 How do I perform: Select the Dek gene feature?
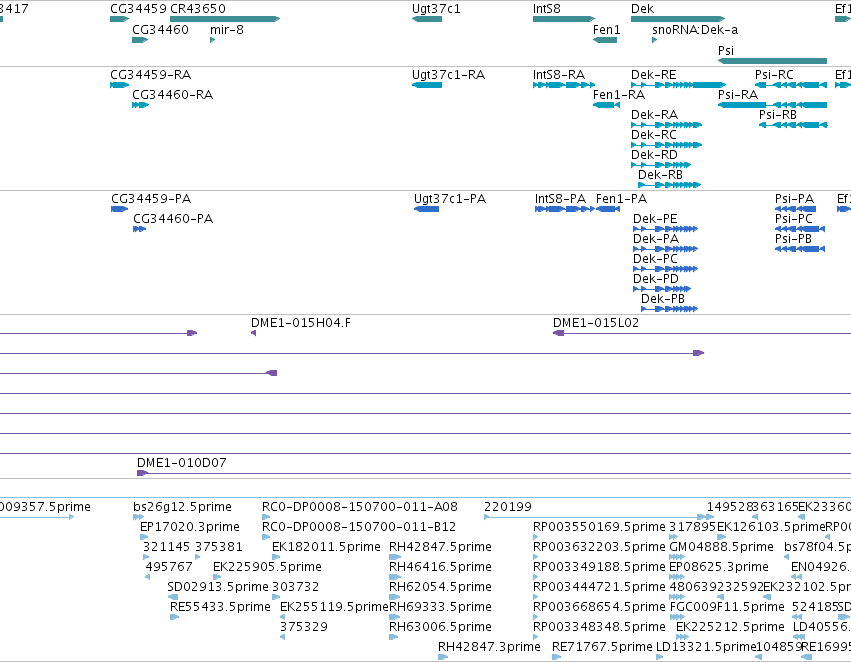coord(678,19)
